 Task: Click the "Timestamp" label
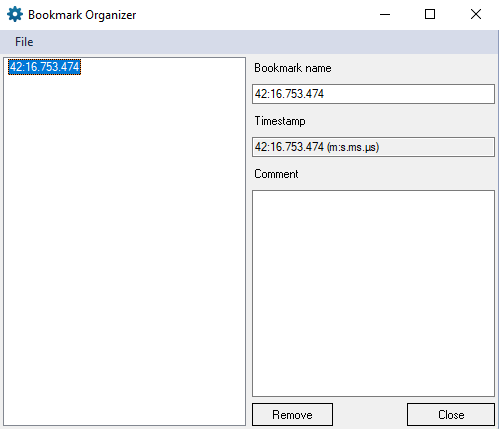(x=280, y=121)
